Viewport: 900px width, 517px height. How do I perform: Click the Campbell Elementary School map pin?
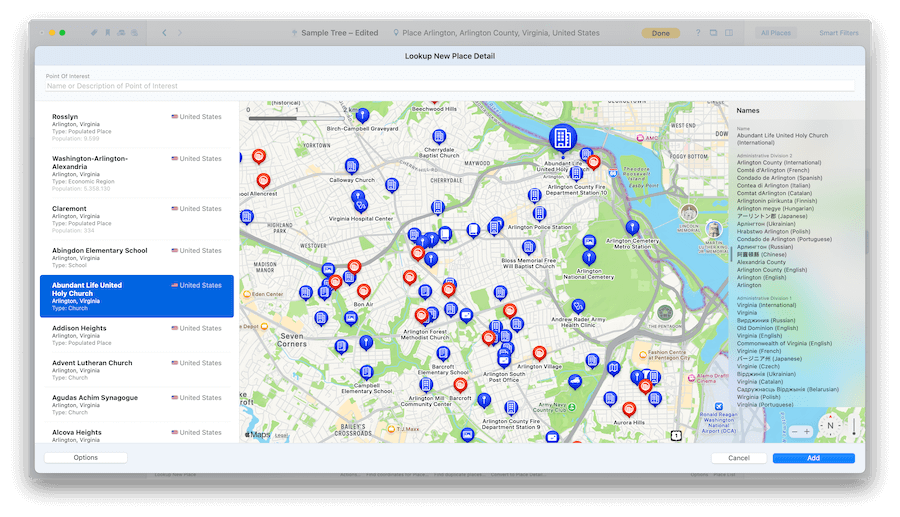366,372
